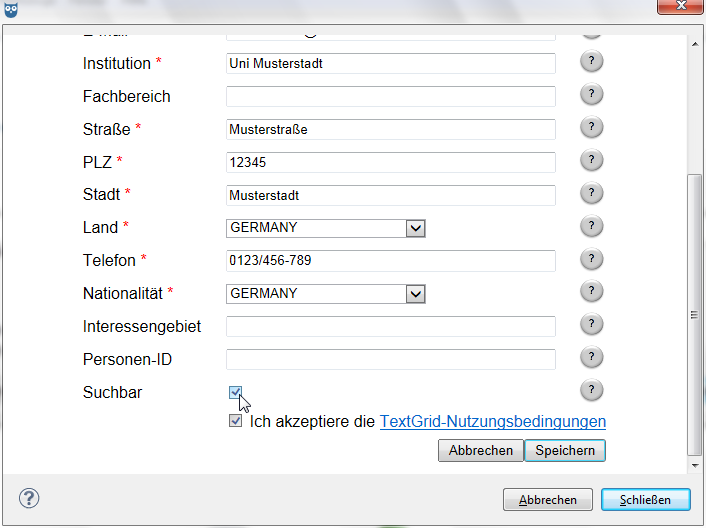Uncheck the Ich akzeptiere die Nutzungsbedingungen checkbox
This screenshot has width=706, height=528.
click(235, 422)
